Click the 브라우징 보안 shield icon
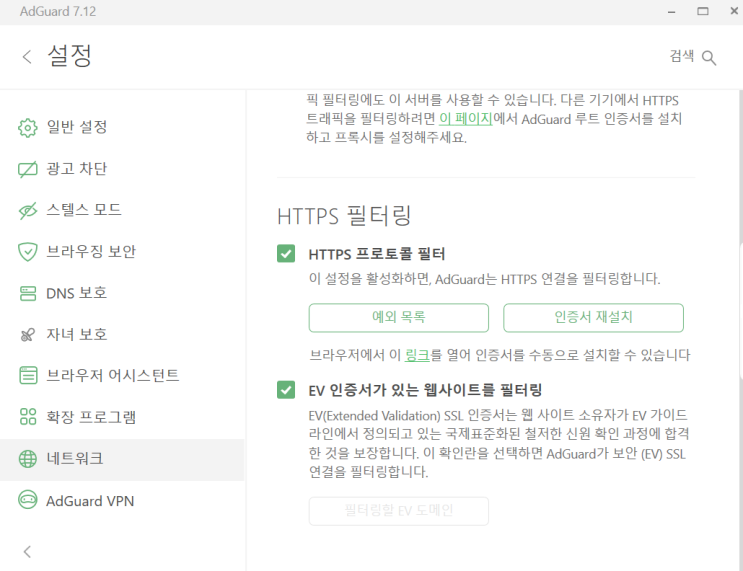 [27, 252]
